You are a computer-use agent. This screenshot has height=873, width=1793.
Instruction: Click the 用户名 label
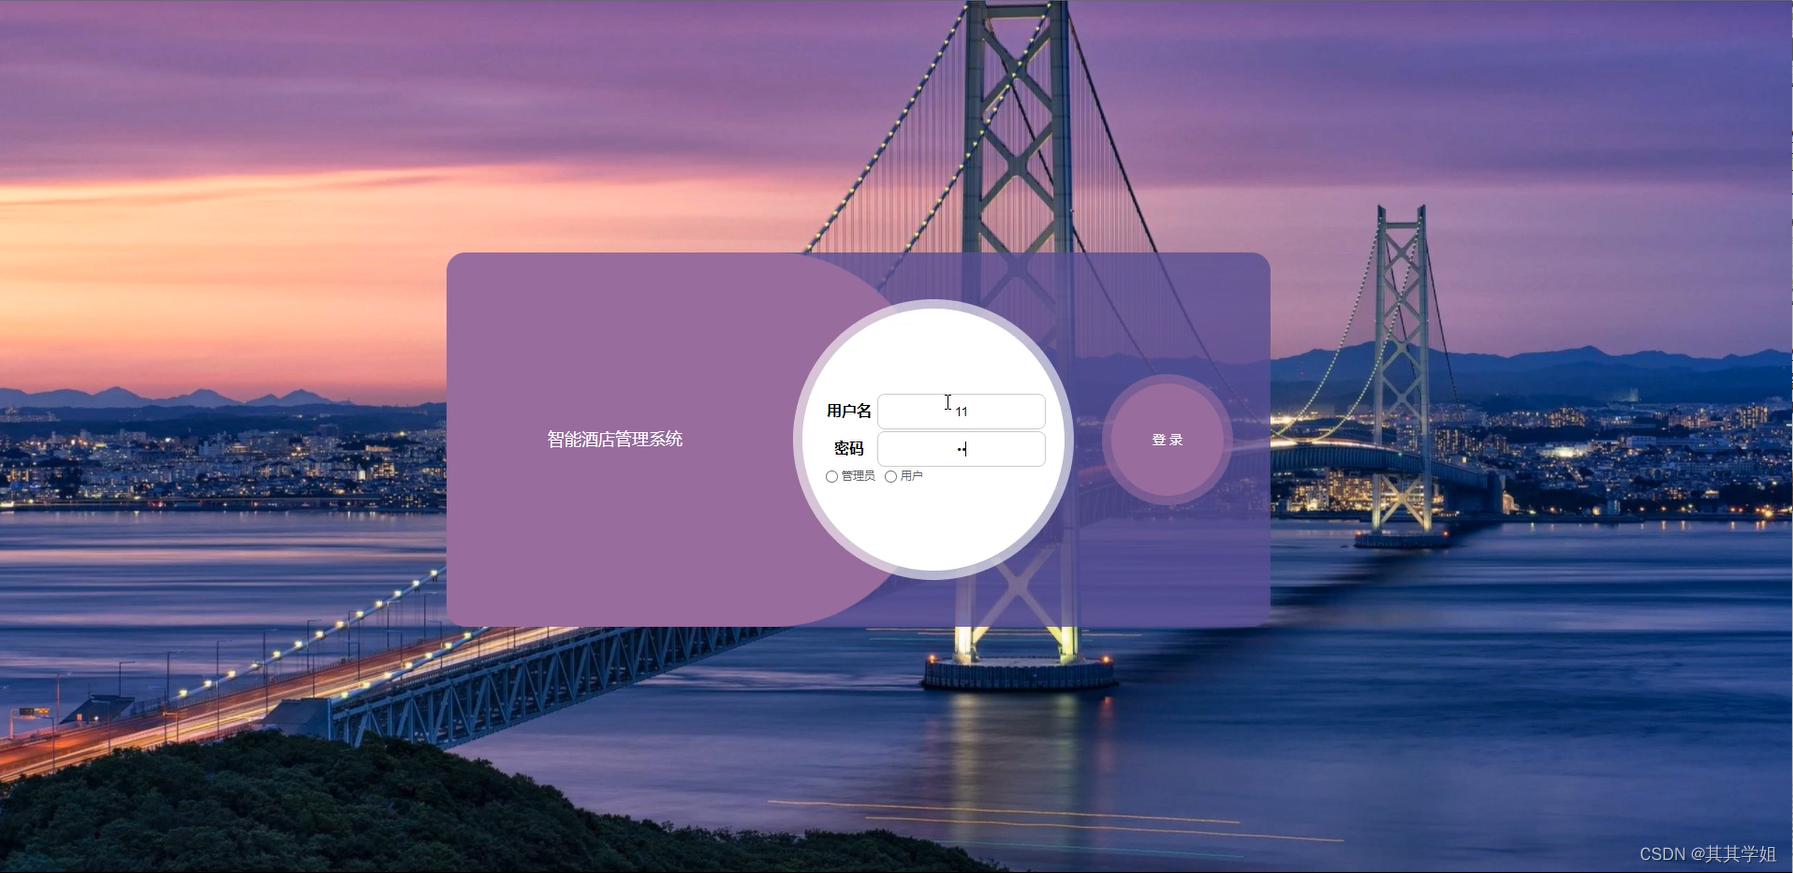tap(849, 411)
